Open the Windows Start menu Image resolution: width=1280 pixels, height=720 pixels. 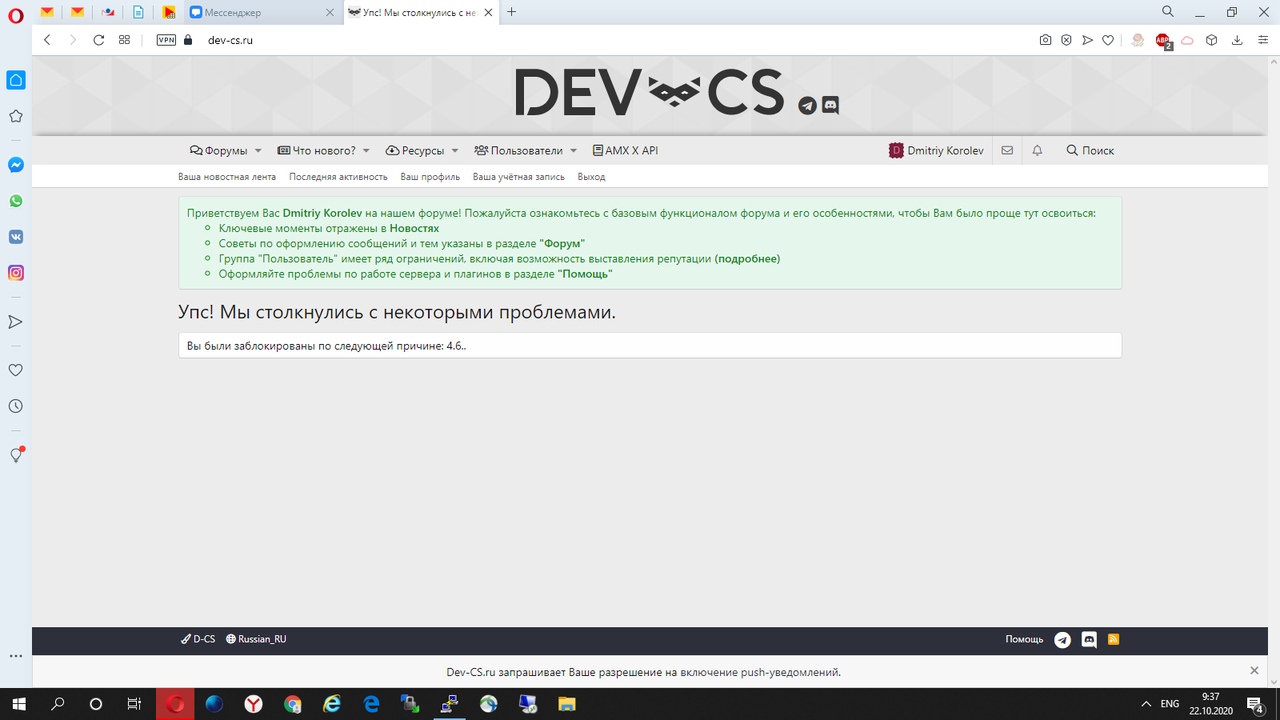(18, 704)
